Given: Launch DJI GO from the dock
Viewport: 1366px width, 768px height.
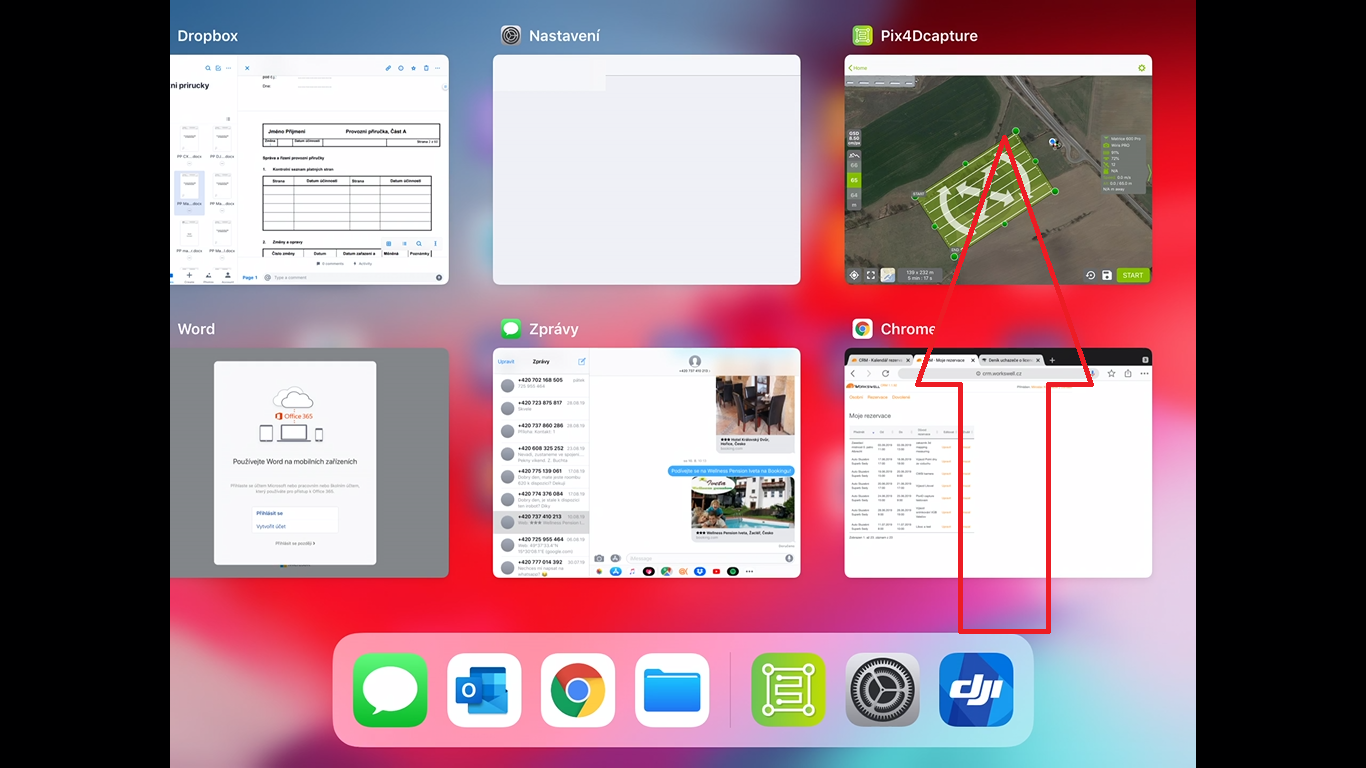Looking at the screenshot, I should 976,690.
